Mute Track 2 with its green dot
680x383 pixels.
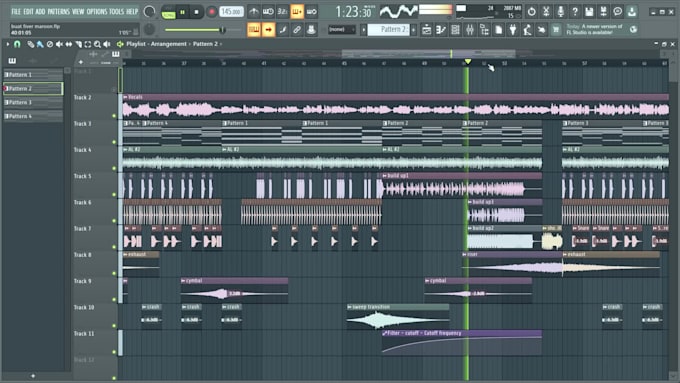[114, 116]
